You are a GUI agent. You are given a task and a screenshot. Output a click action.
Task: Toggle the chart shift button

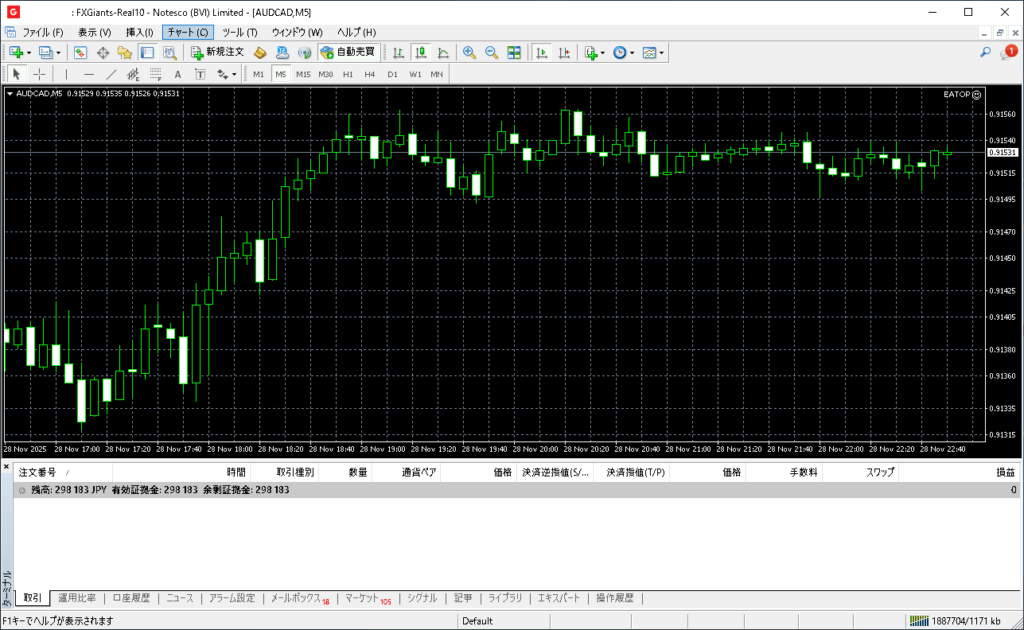(x=565, y=52)
